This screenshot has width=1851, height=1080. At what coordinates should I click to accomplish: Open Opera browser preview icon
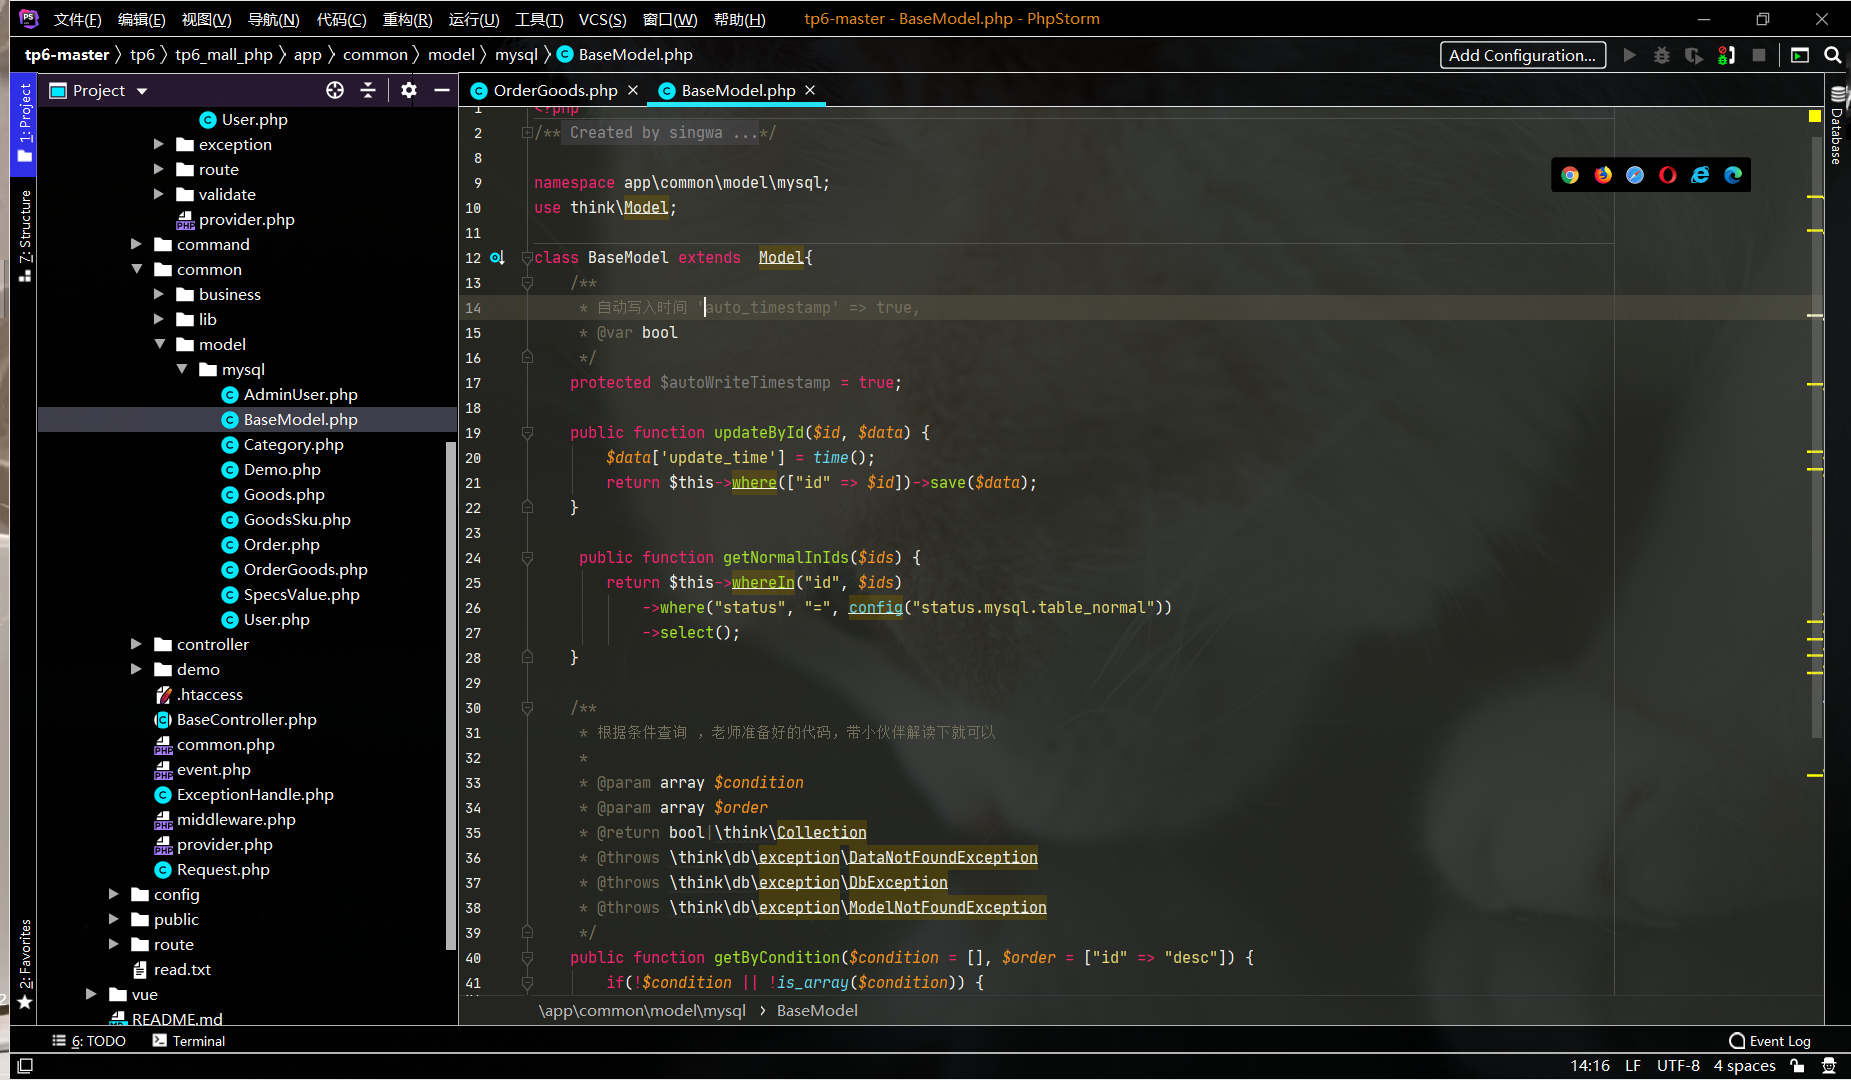pos(1668,175)
